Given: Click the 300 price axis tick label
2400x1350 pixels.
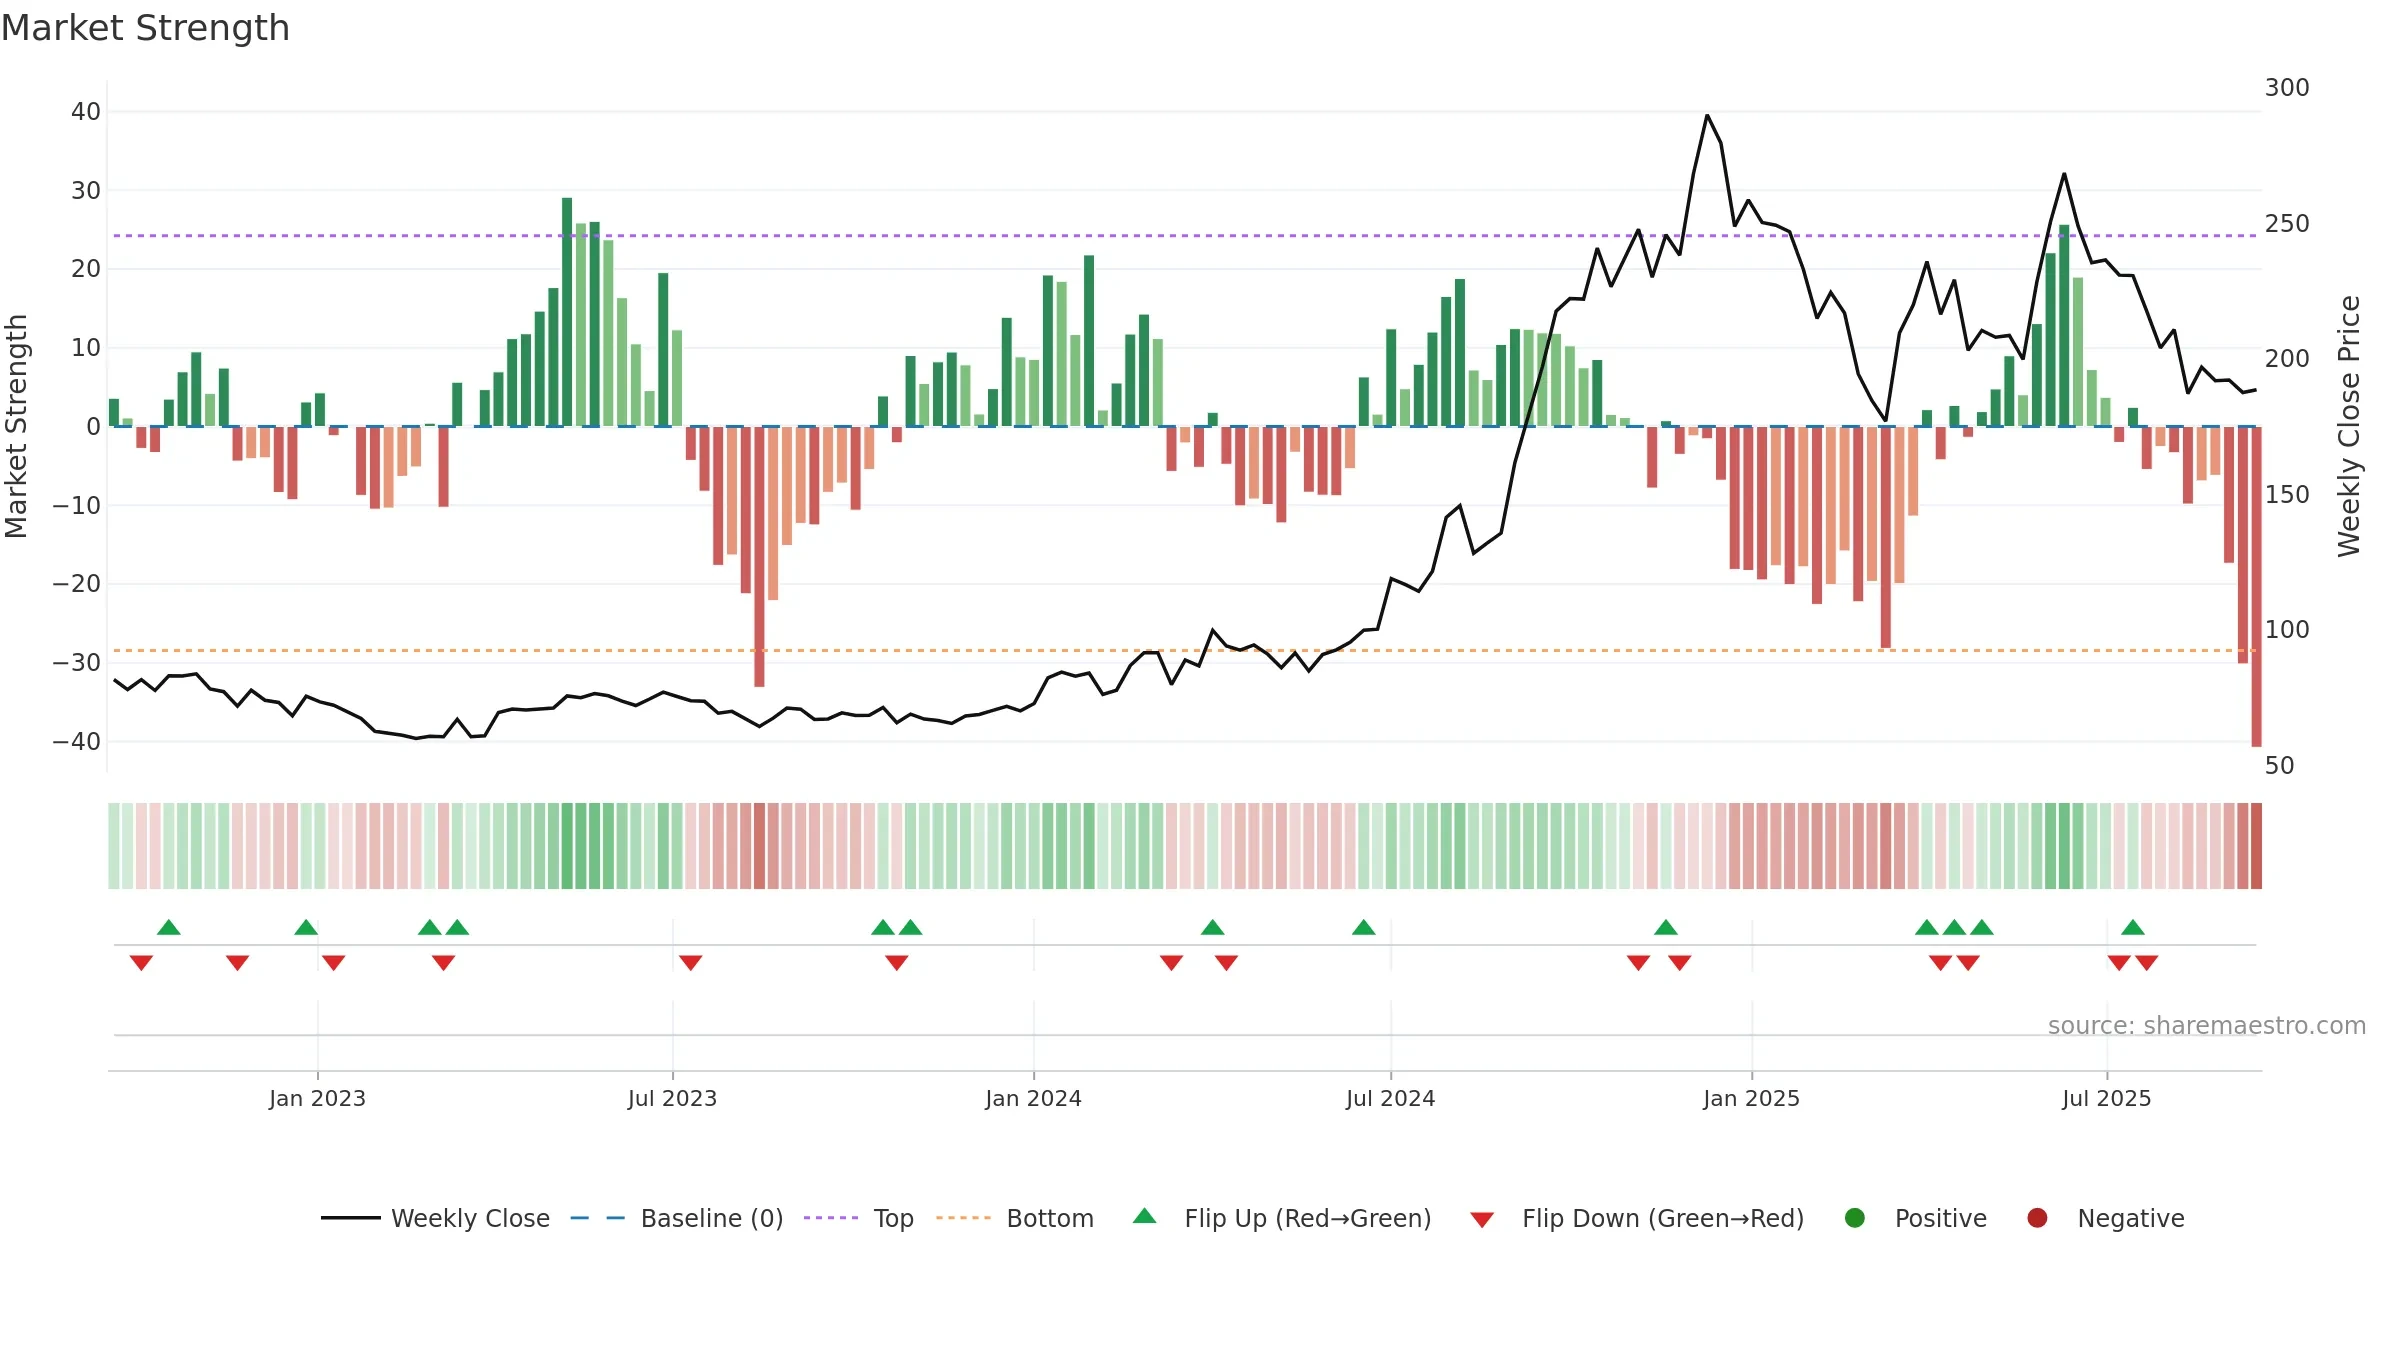Looking at the screenshot, I should (x=2287, y=88).
